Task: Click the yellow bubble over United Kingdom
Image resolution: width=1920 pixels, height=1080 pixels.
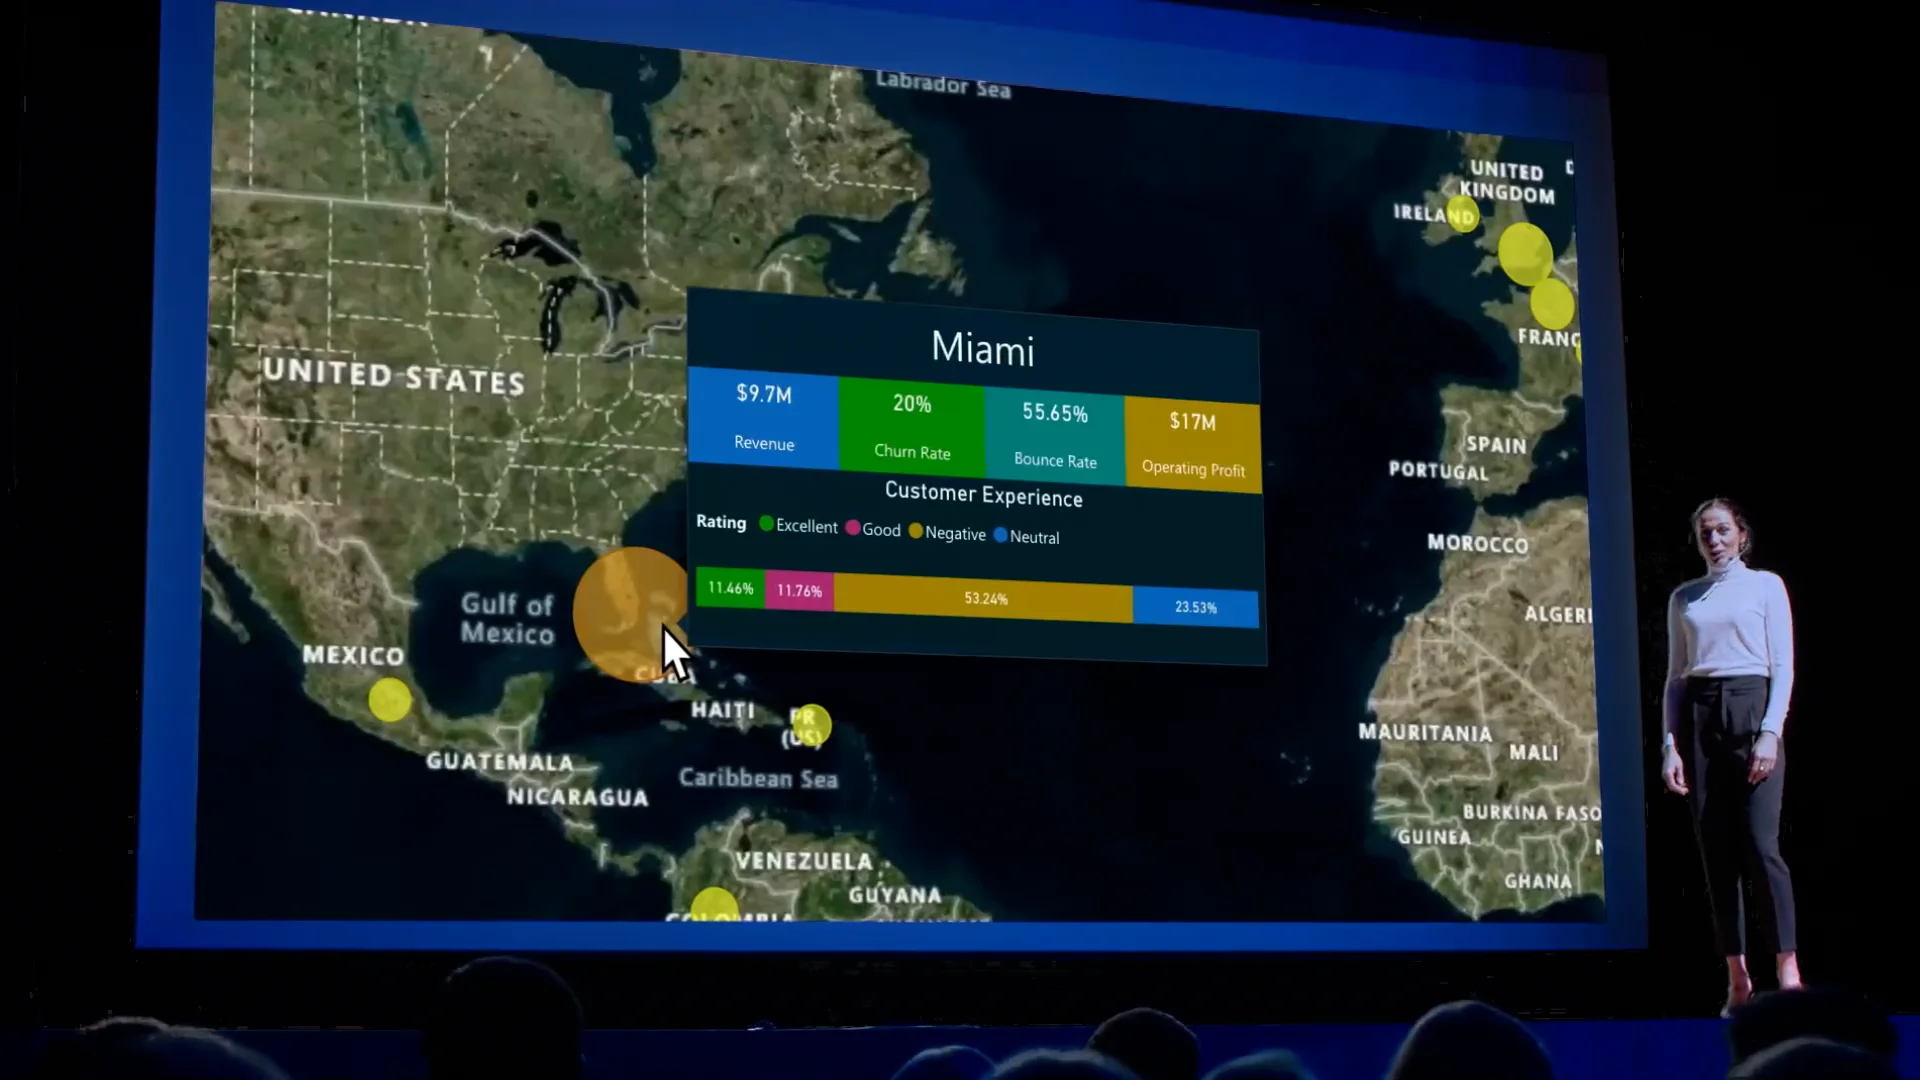Action: click(1524, 252)
